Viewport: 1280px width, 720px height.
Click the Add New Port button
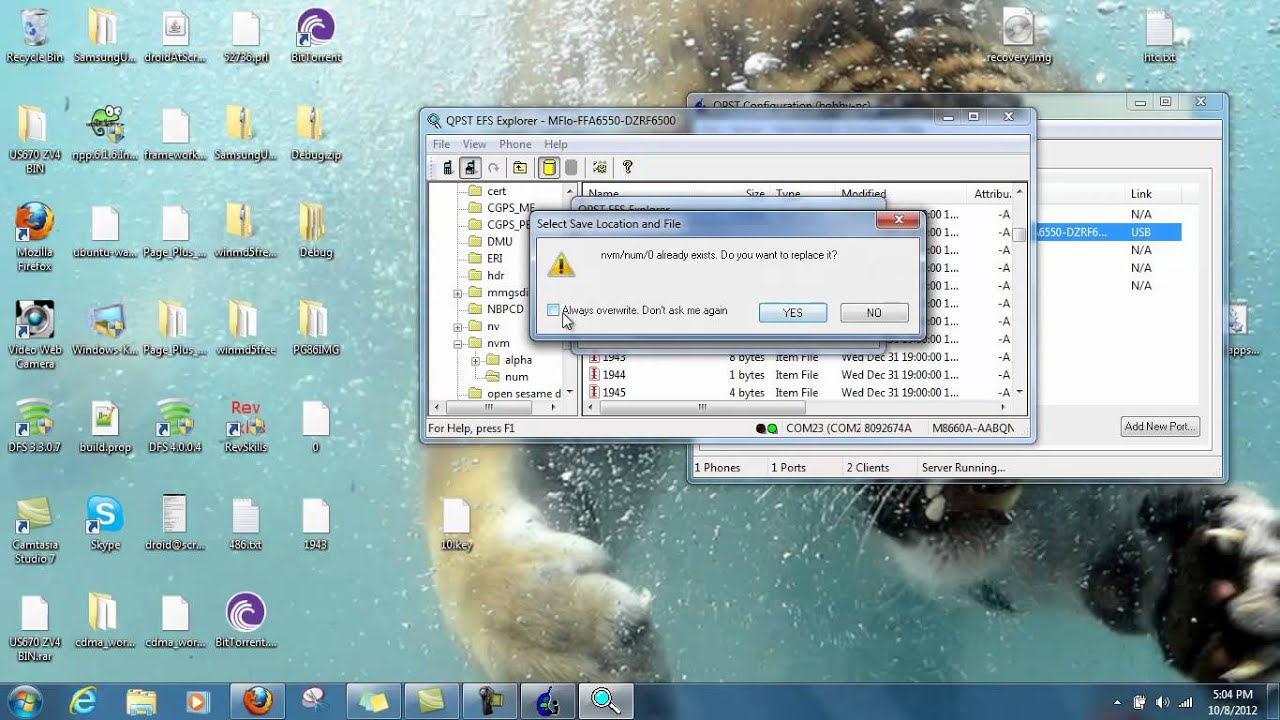click(x=1159, y=427)
